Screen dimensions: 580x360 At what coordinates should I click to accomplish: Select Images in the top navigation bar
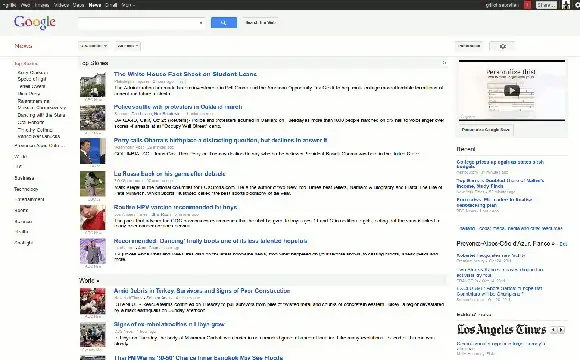pyautogui.click(x=42, y=5)
